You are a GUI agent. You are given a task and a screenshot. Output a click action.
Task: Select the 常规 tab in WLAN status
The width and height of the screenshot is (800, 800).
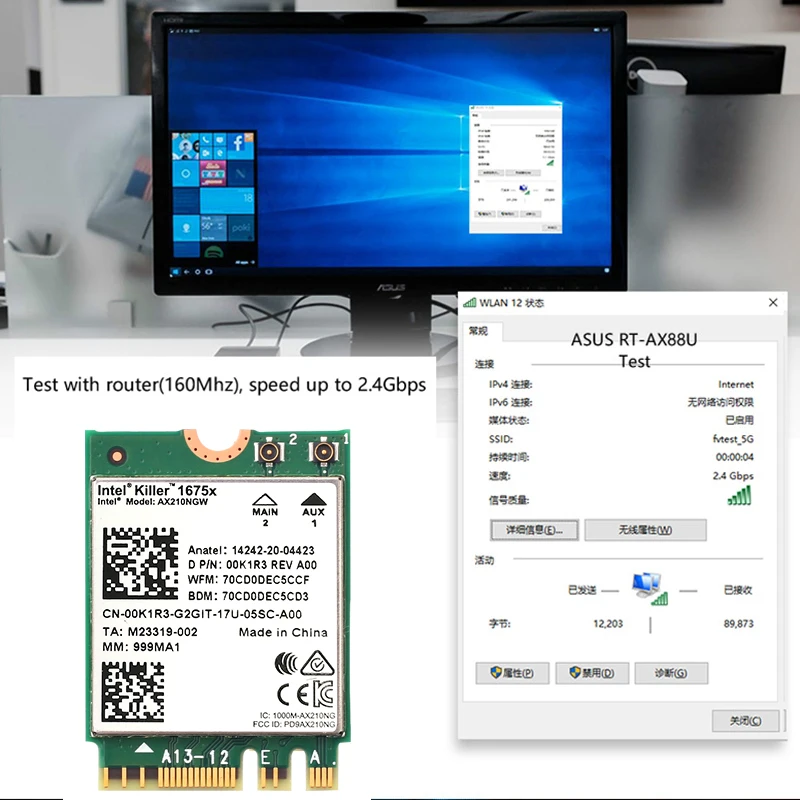pyautogui.click(x=478, y=331)
